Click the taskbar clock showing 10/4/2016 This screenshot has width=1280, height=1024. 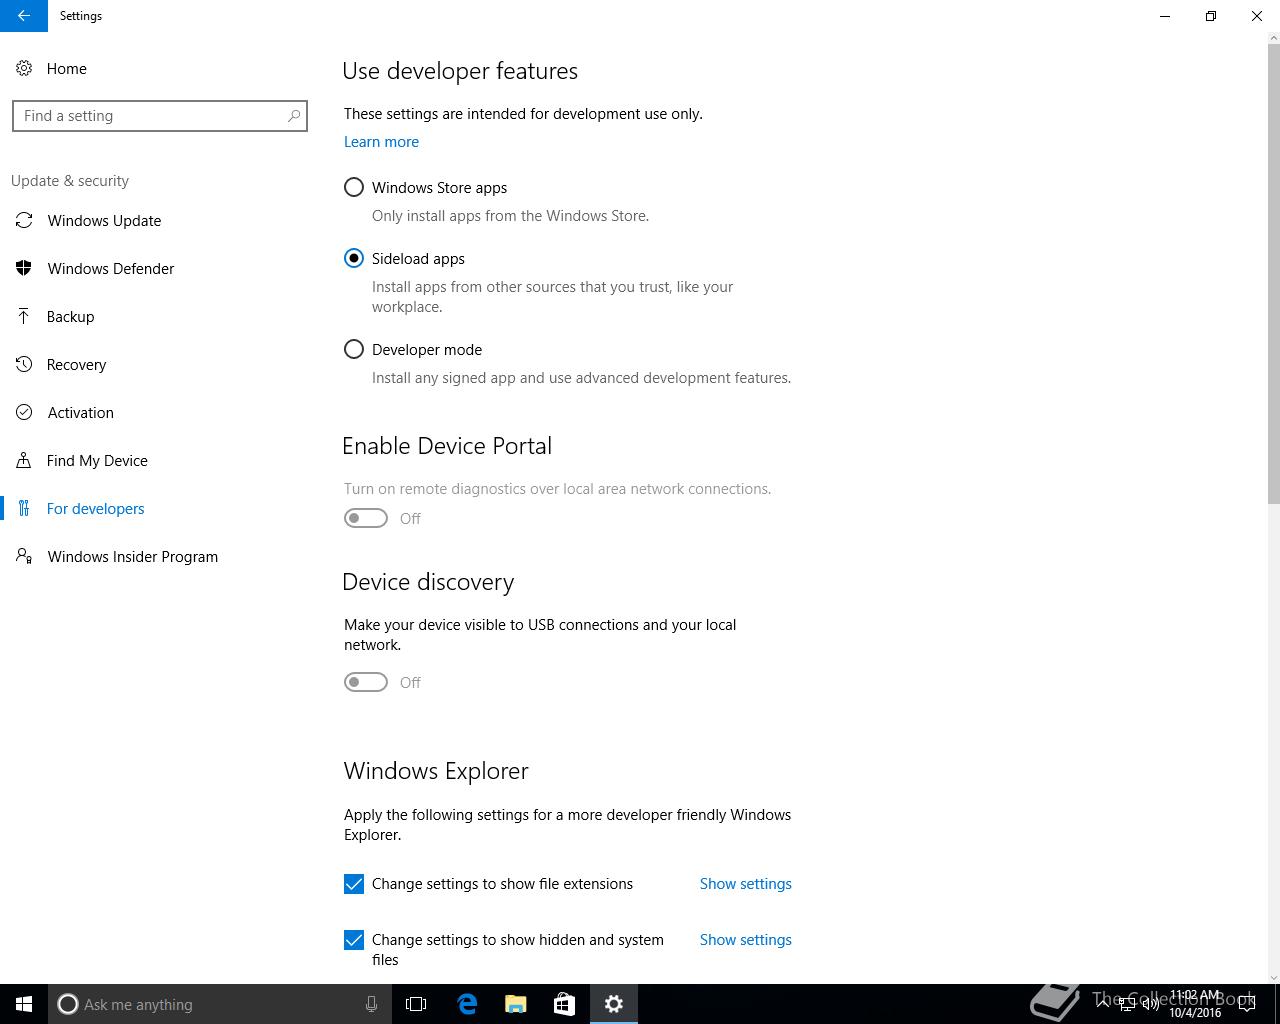point(1195,1004)
